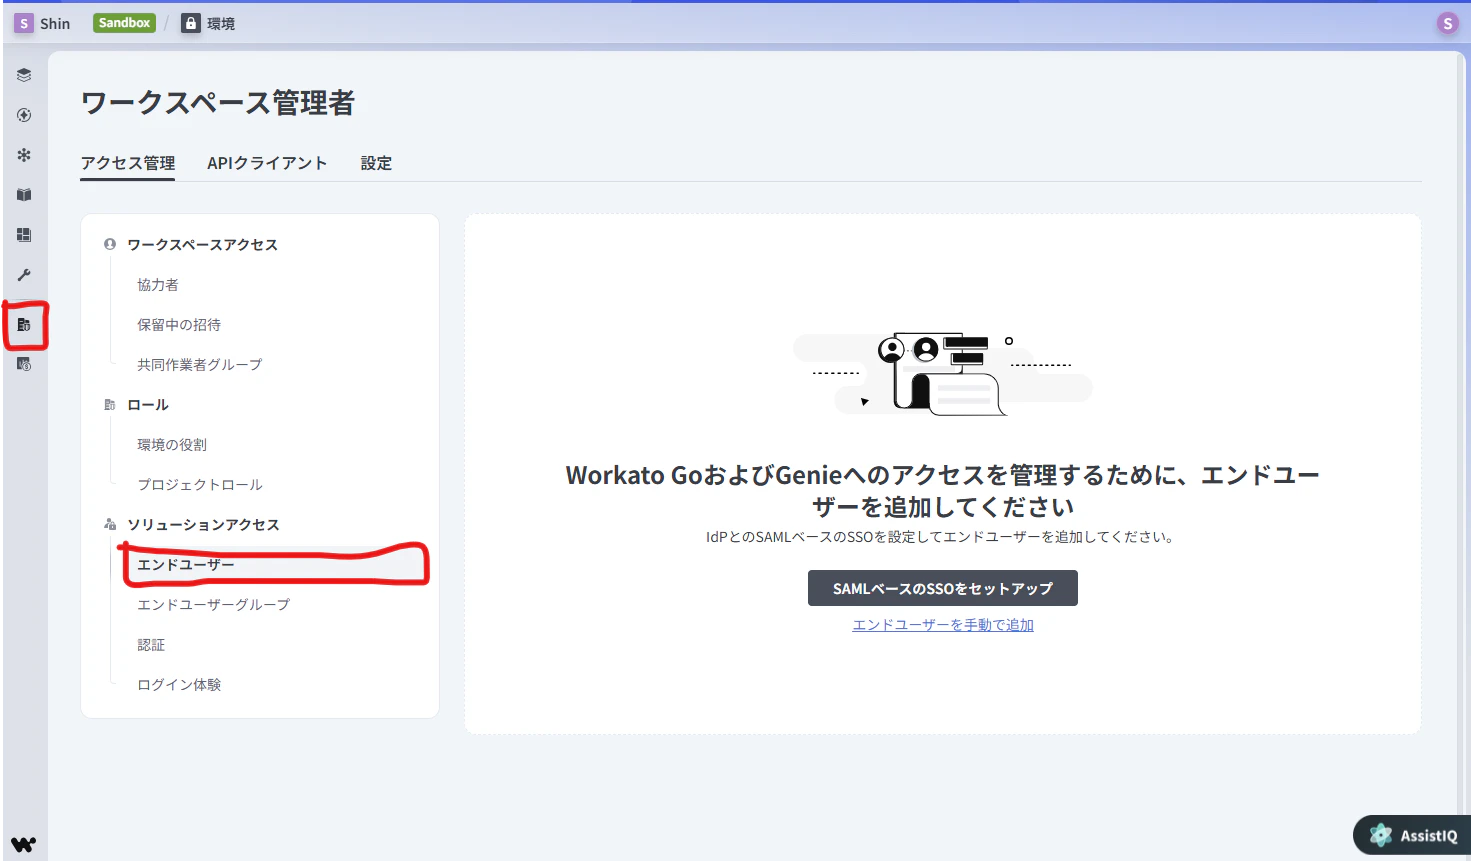Click the ワークスペースアクセス section heading

click(x=202, y=245)
